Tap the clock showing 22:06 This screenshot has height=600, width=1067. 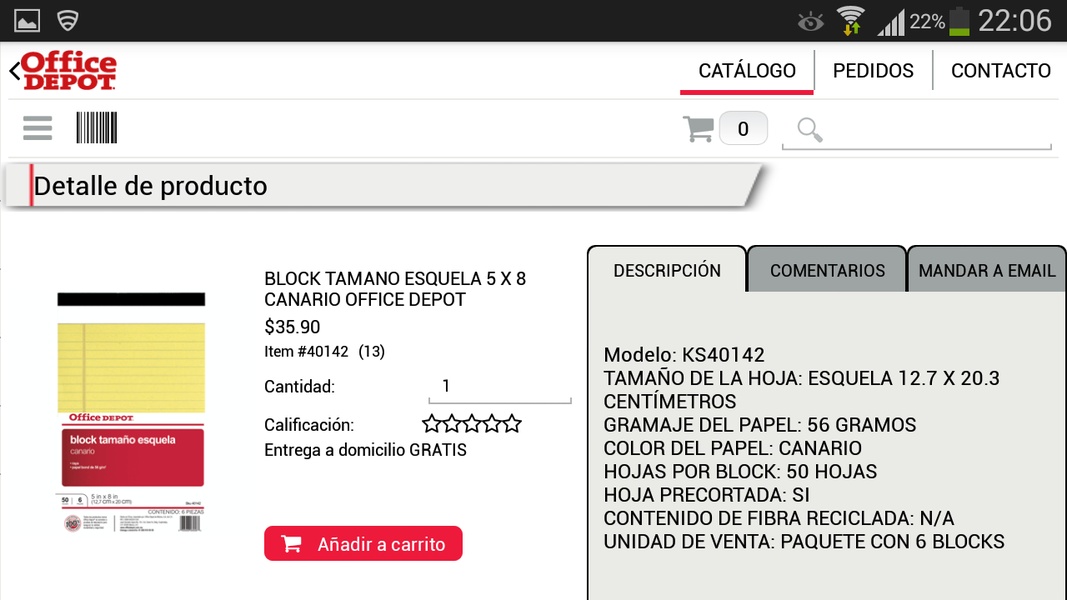tap(1015, 20)
